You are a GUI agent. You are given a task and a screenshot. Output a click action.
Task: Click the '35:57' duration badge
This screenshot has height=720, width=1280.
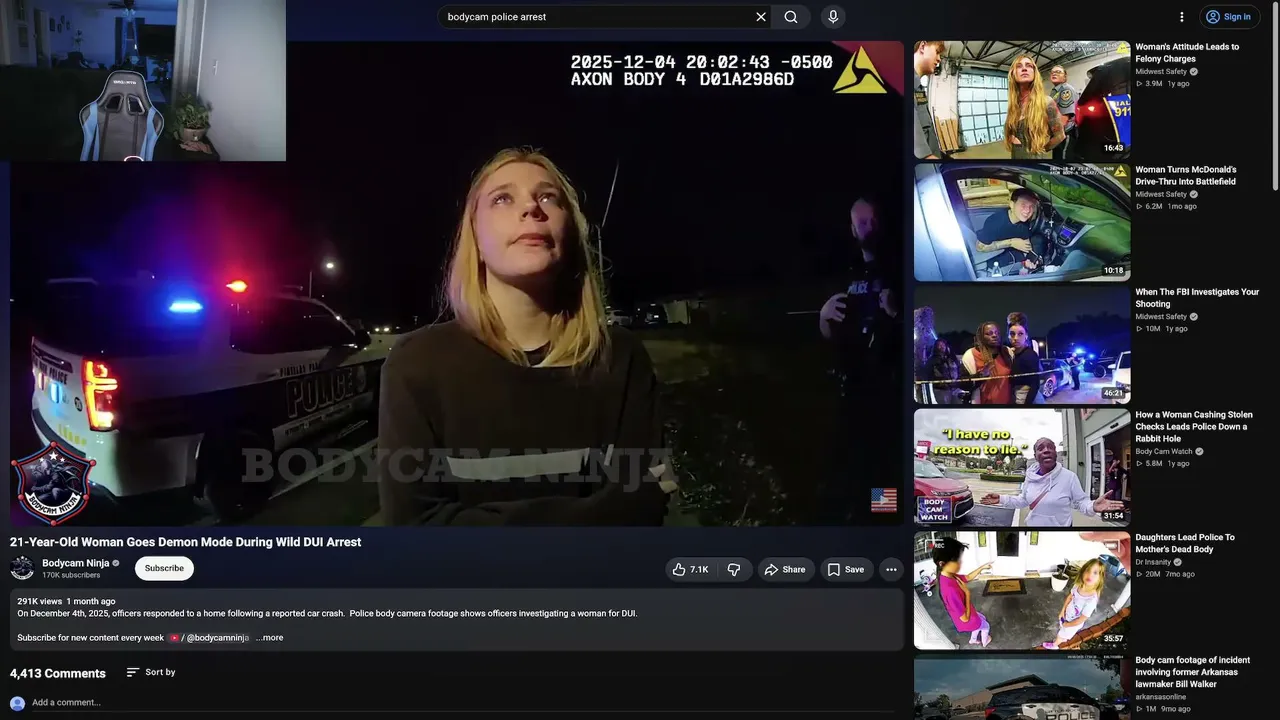click(1113, 638)
